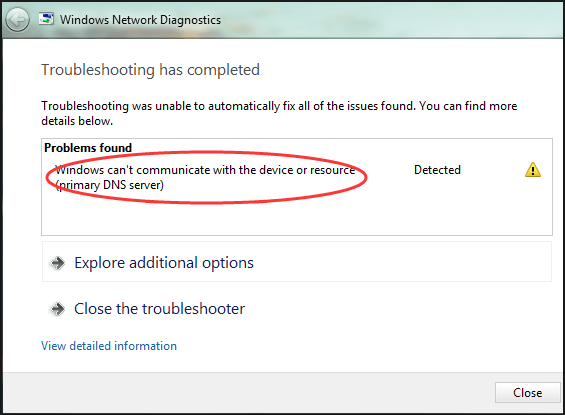
Task: Open View detailed information link
Action: (109, 346)
